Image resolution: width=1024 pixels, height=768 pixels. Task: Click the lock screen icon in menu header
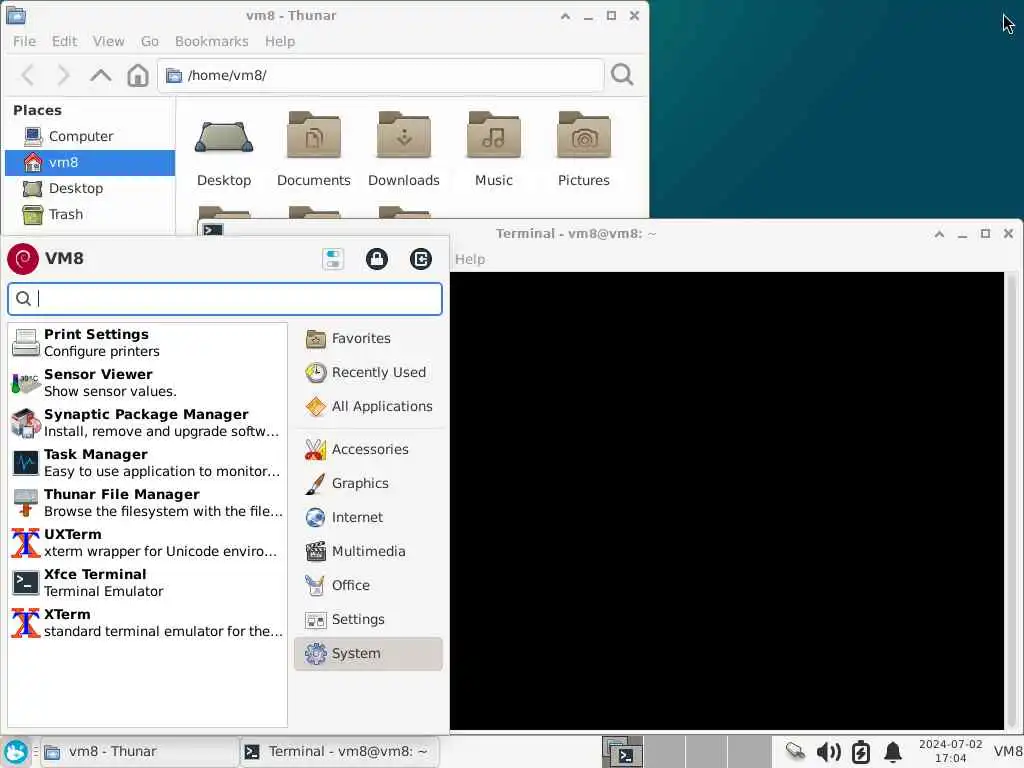point(377,259)
